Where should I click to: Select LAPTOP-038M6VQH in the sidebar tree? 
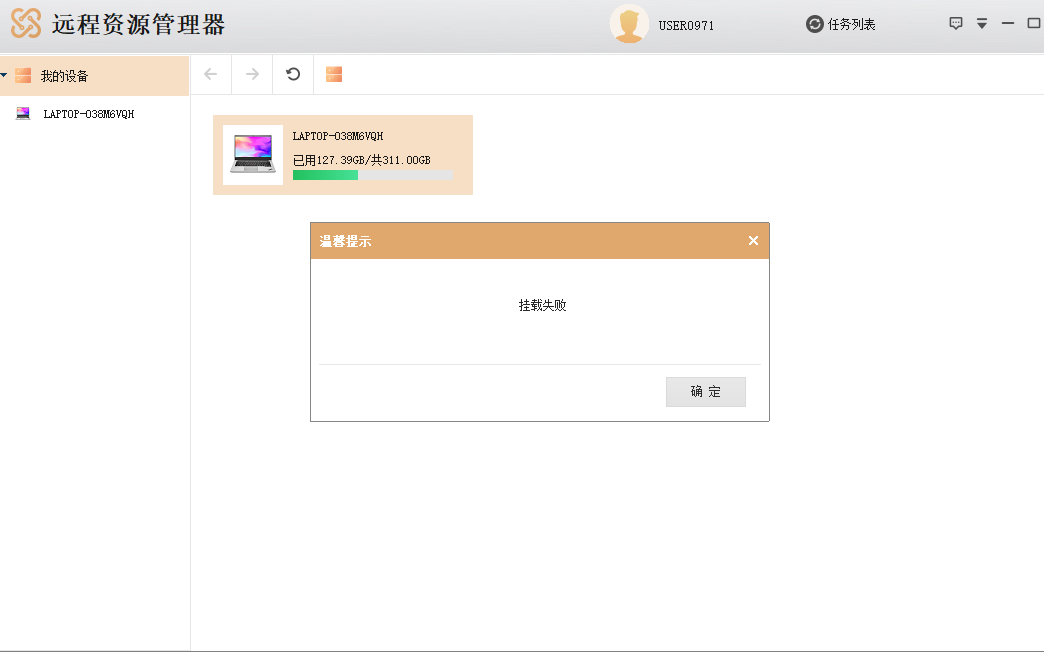point(88,114)
